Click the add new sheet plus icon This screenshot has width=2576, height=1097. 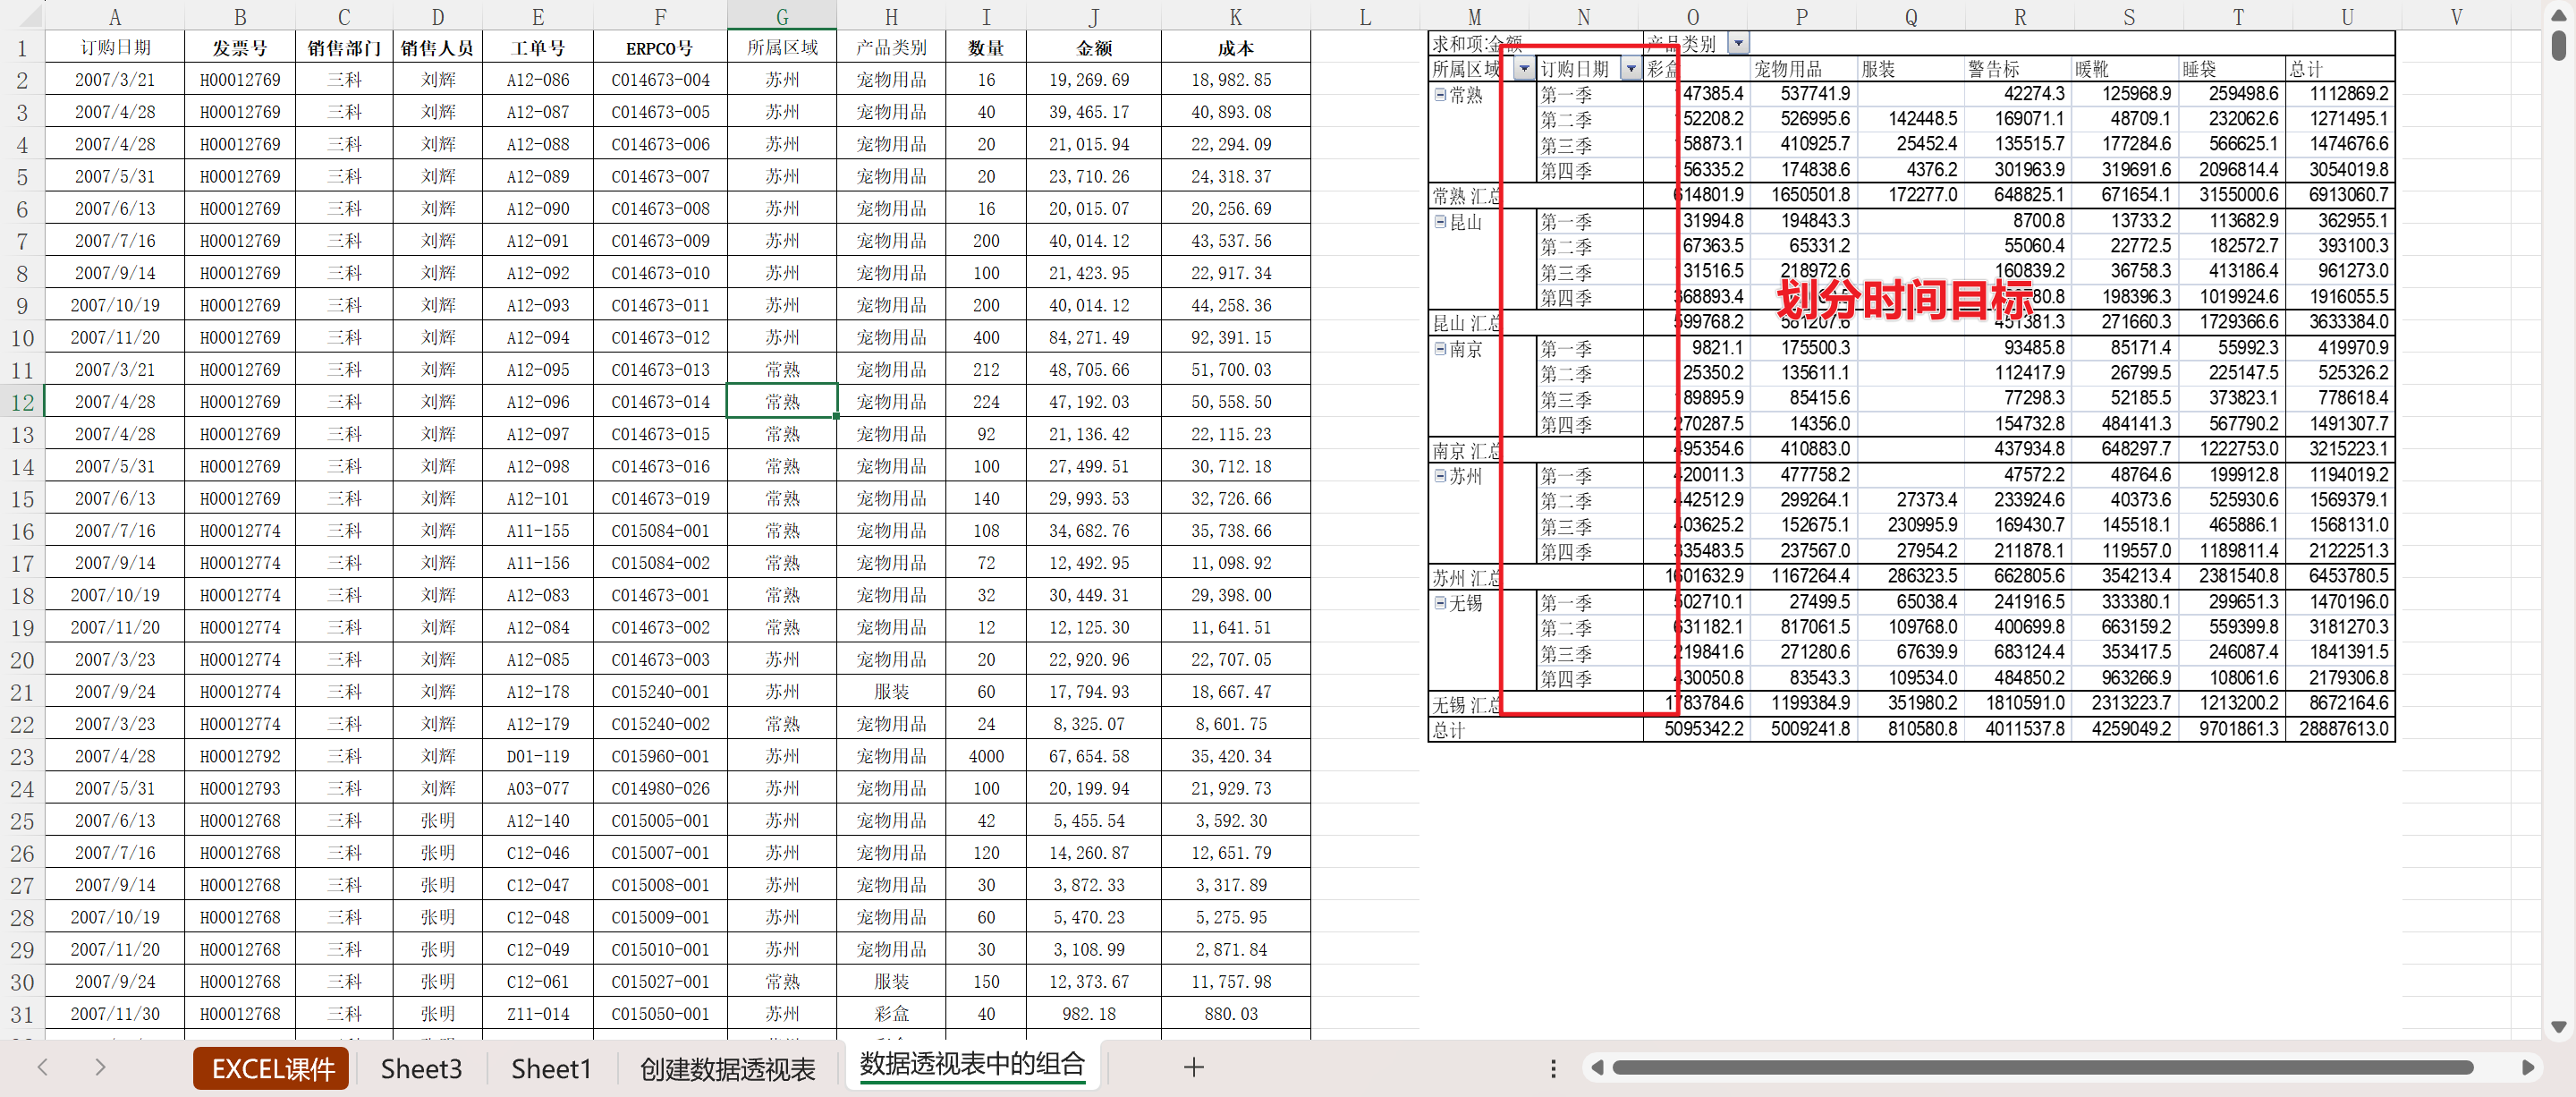pyautogui.click(x=1193, y=1067)
